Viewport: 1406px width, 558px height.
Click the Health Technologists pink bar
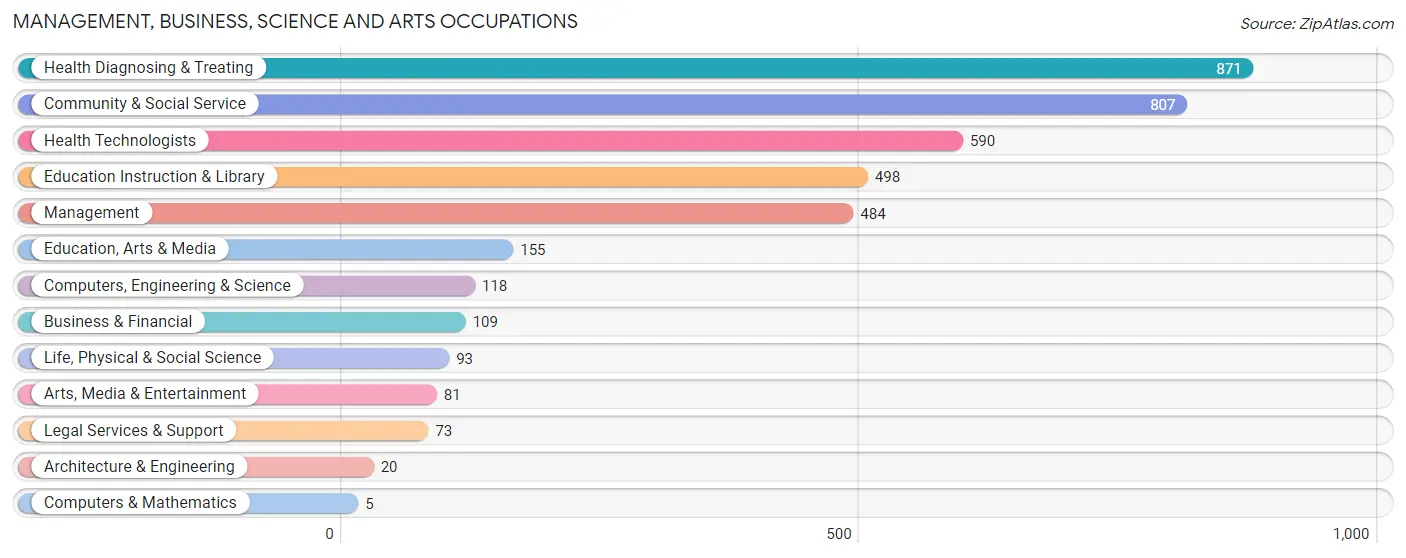pos(490,141)
